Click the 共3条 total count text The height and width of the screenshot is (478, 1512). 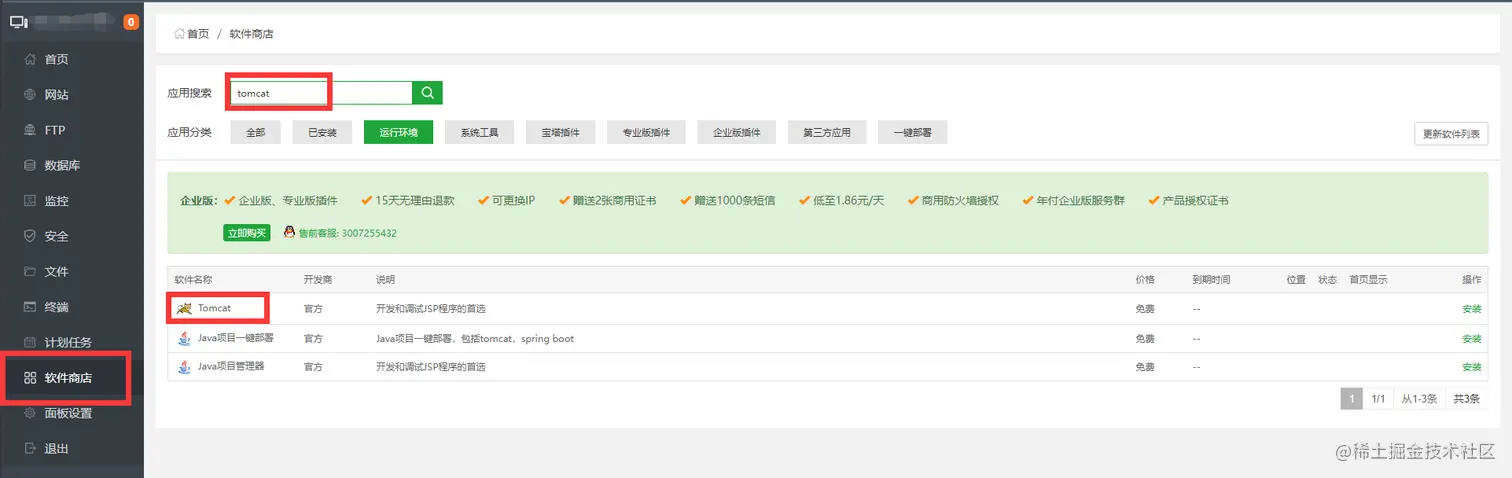point(1466,399)
